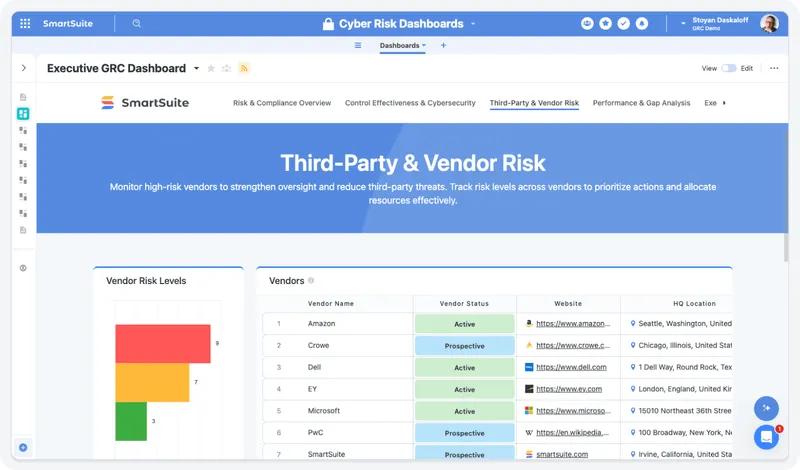The height and width of the screenshot is (470, 800).
Task: Expand the left sidebar with chevron
Action: click(23, 68)
